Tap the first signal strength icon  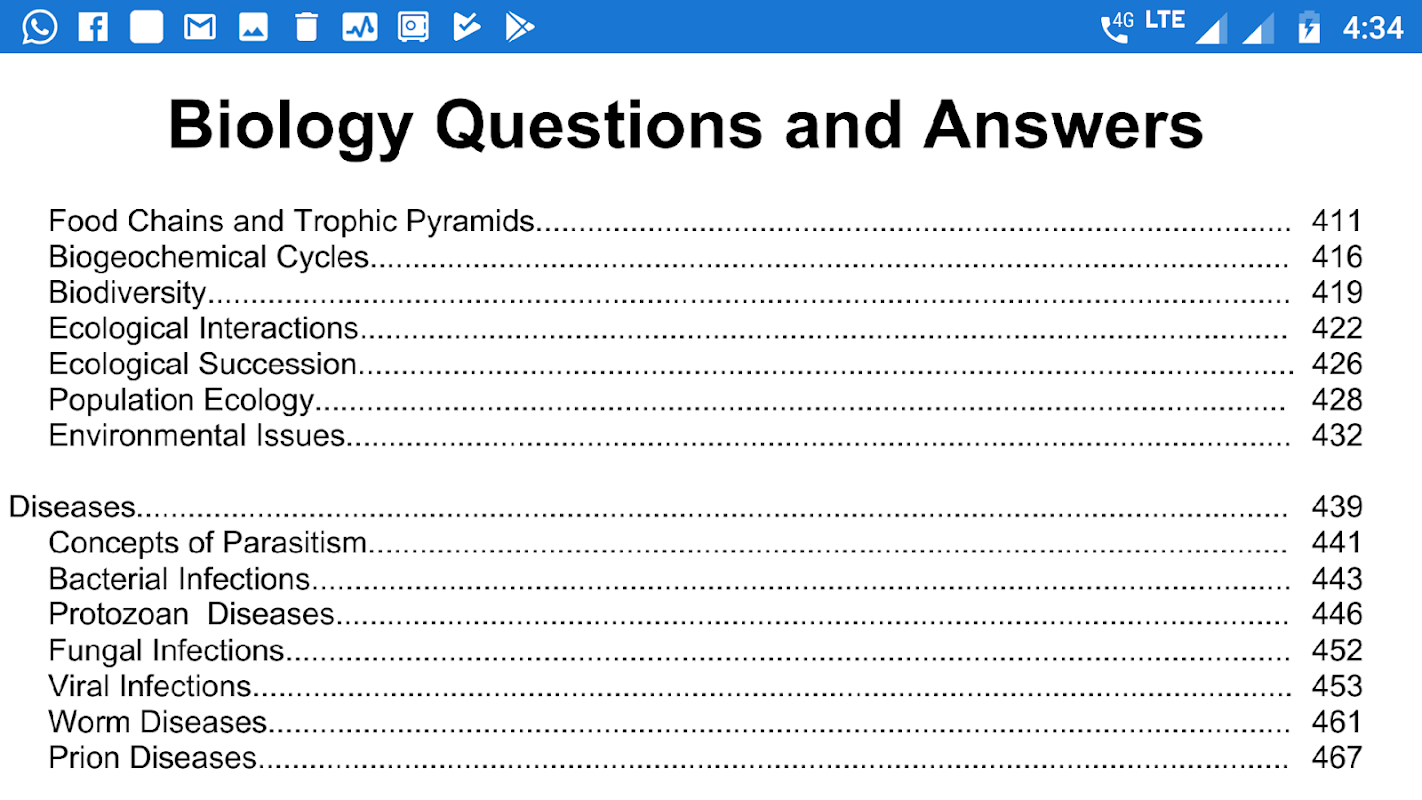click(1211, 28)
